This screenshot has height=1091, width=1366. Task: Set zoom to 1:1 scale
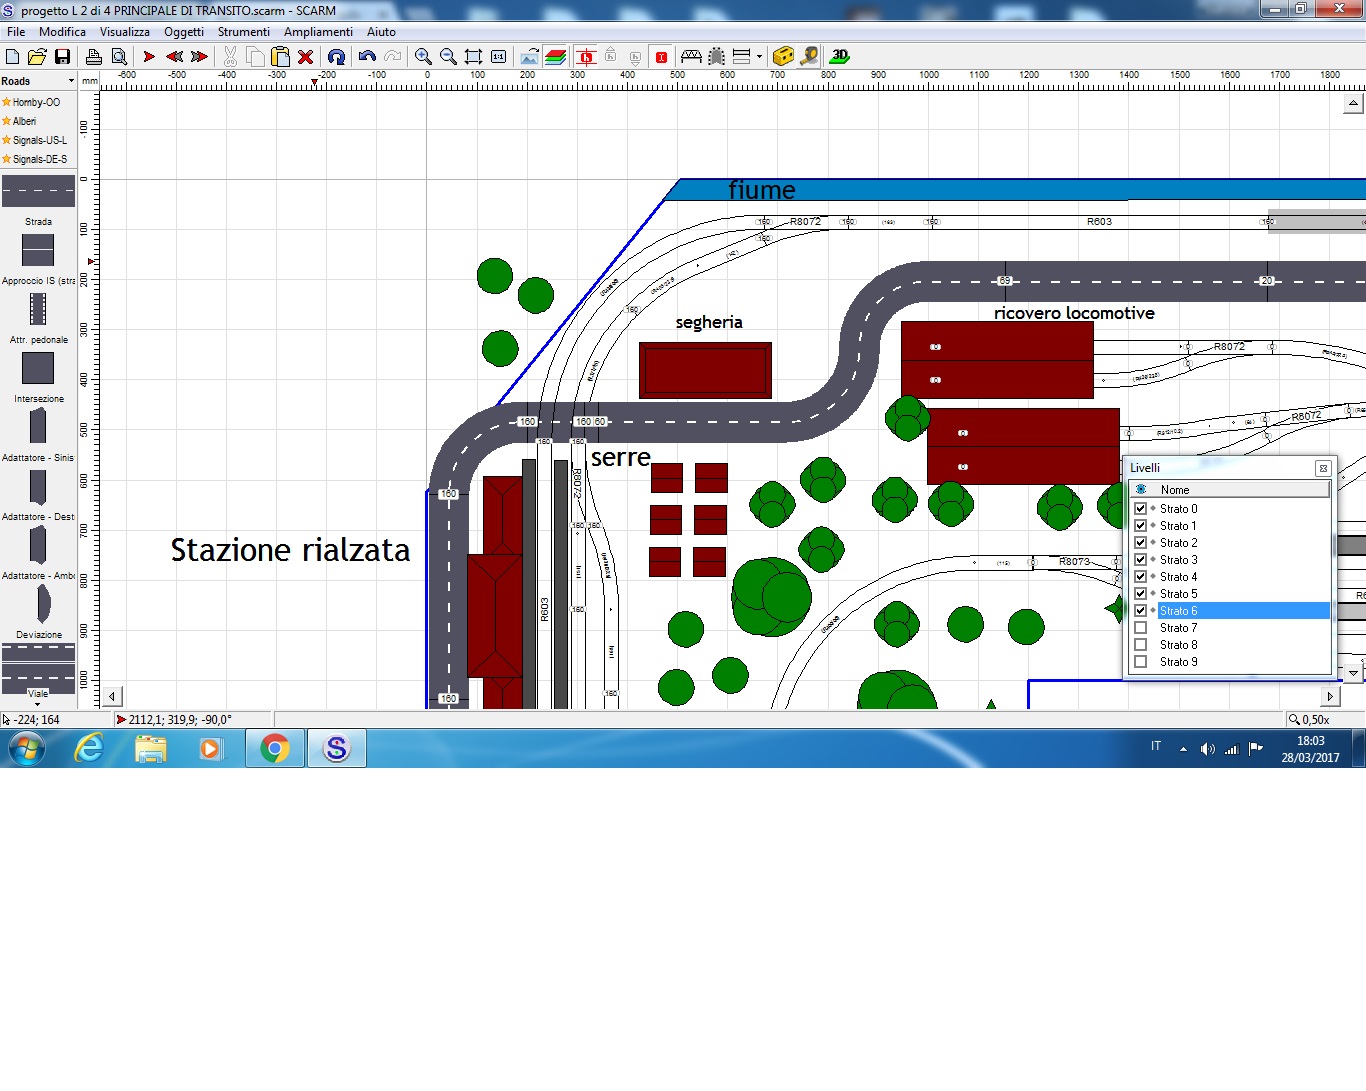498,57
